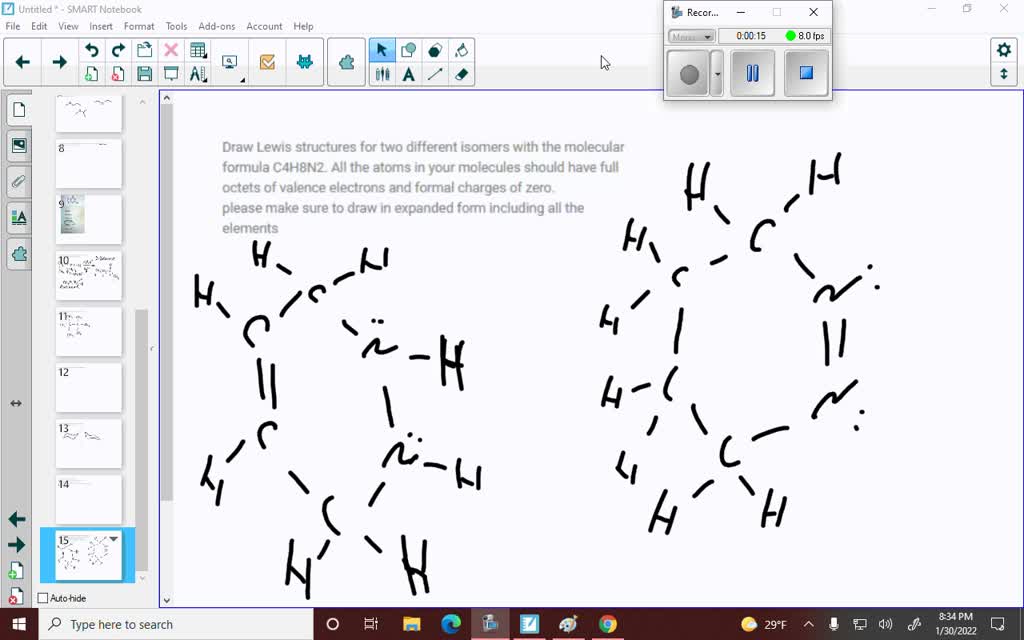This screenshot has height=640, width=1024.
Task: Stop the screen recording
Action: pos(806,74)
